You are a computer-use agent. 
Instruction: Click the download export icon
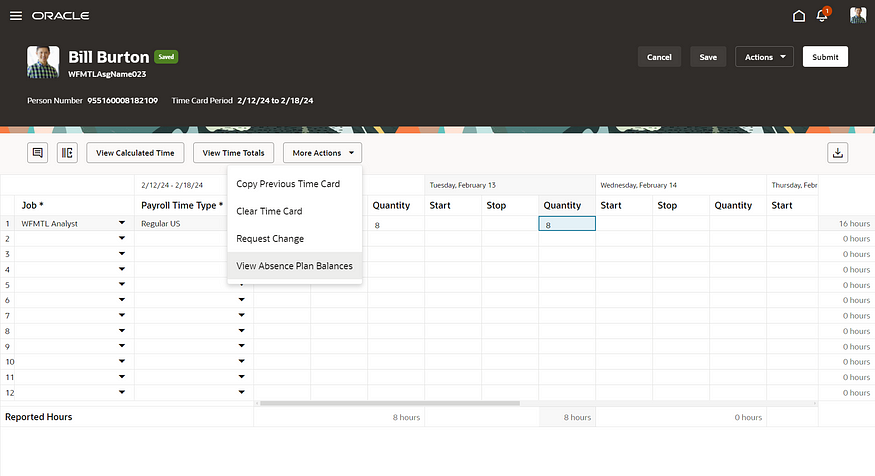coord(837,153)
